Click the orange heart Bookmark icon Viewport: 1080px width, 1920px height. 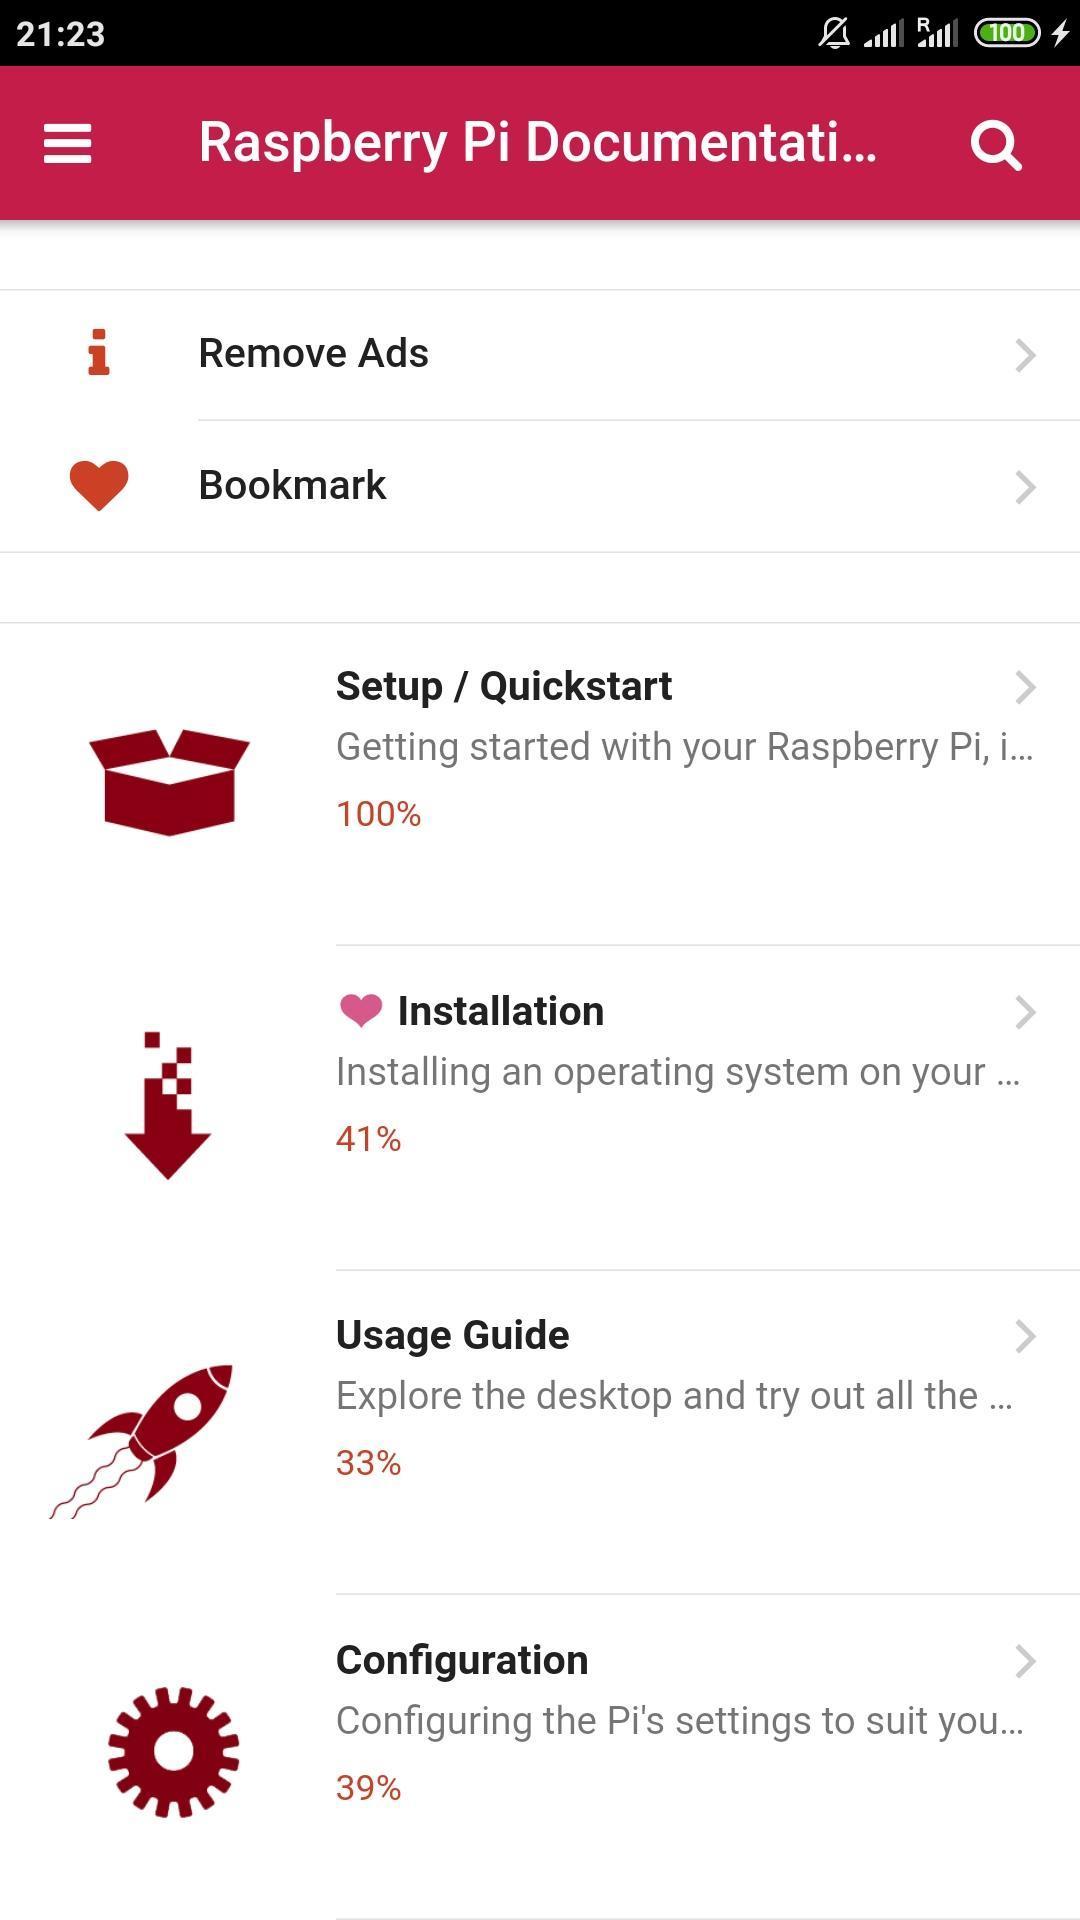coord(99,485)
